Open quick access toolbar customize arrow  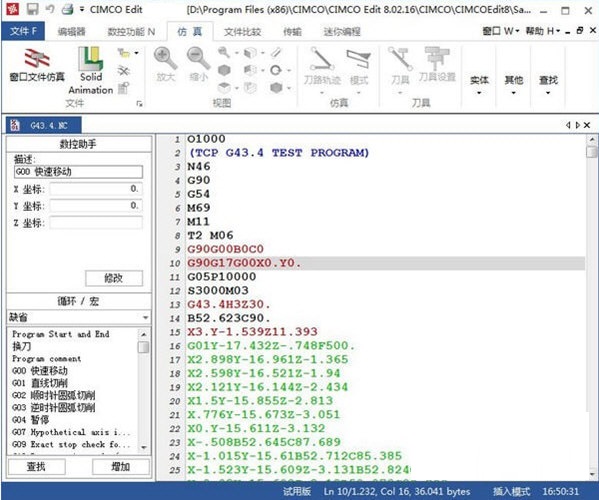click(x=82, y=9)
